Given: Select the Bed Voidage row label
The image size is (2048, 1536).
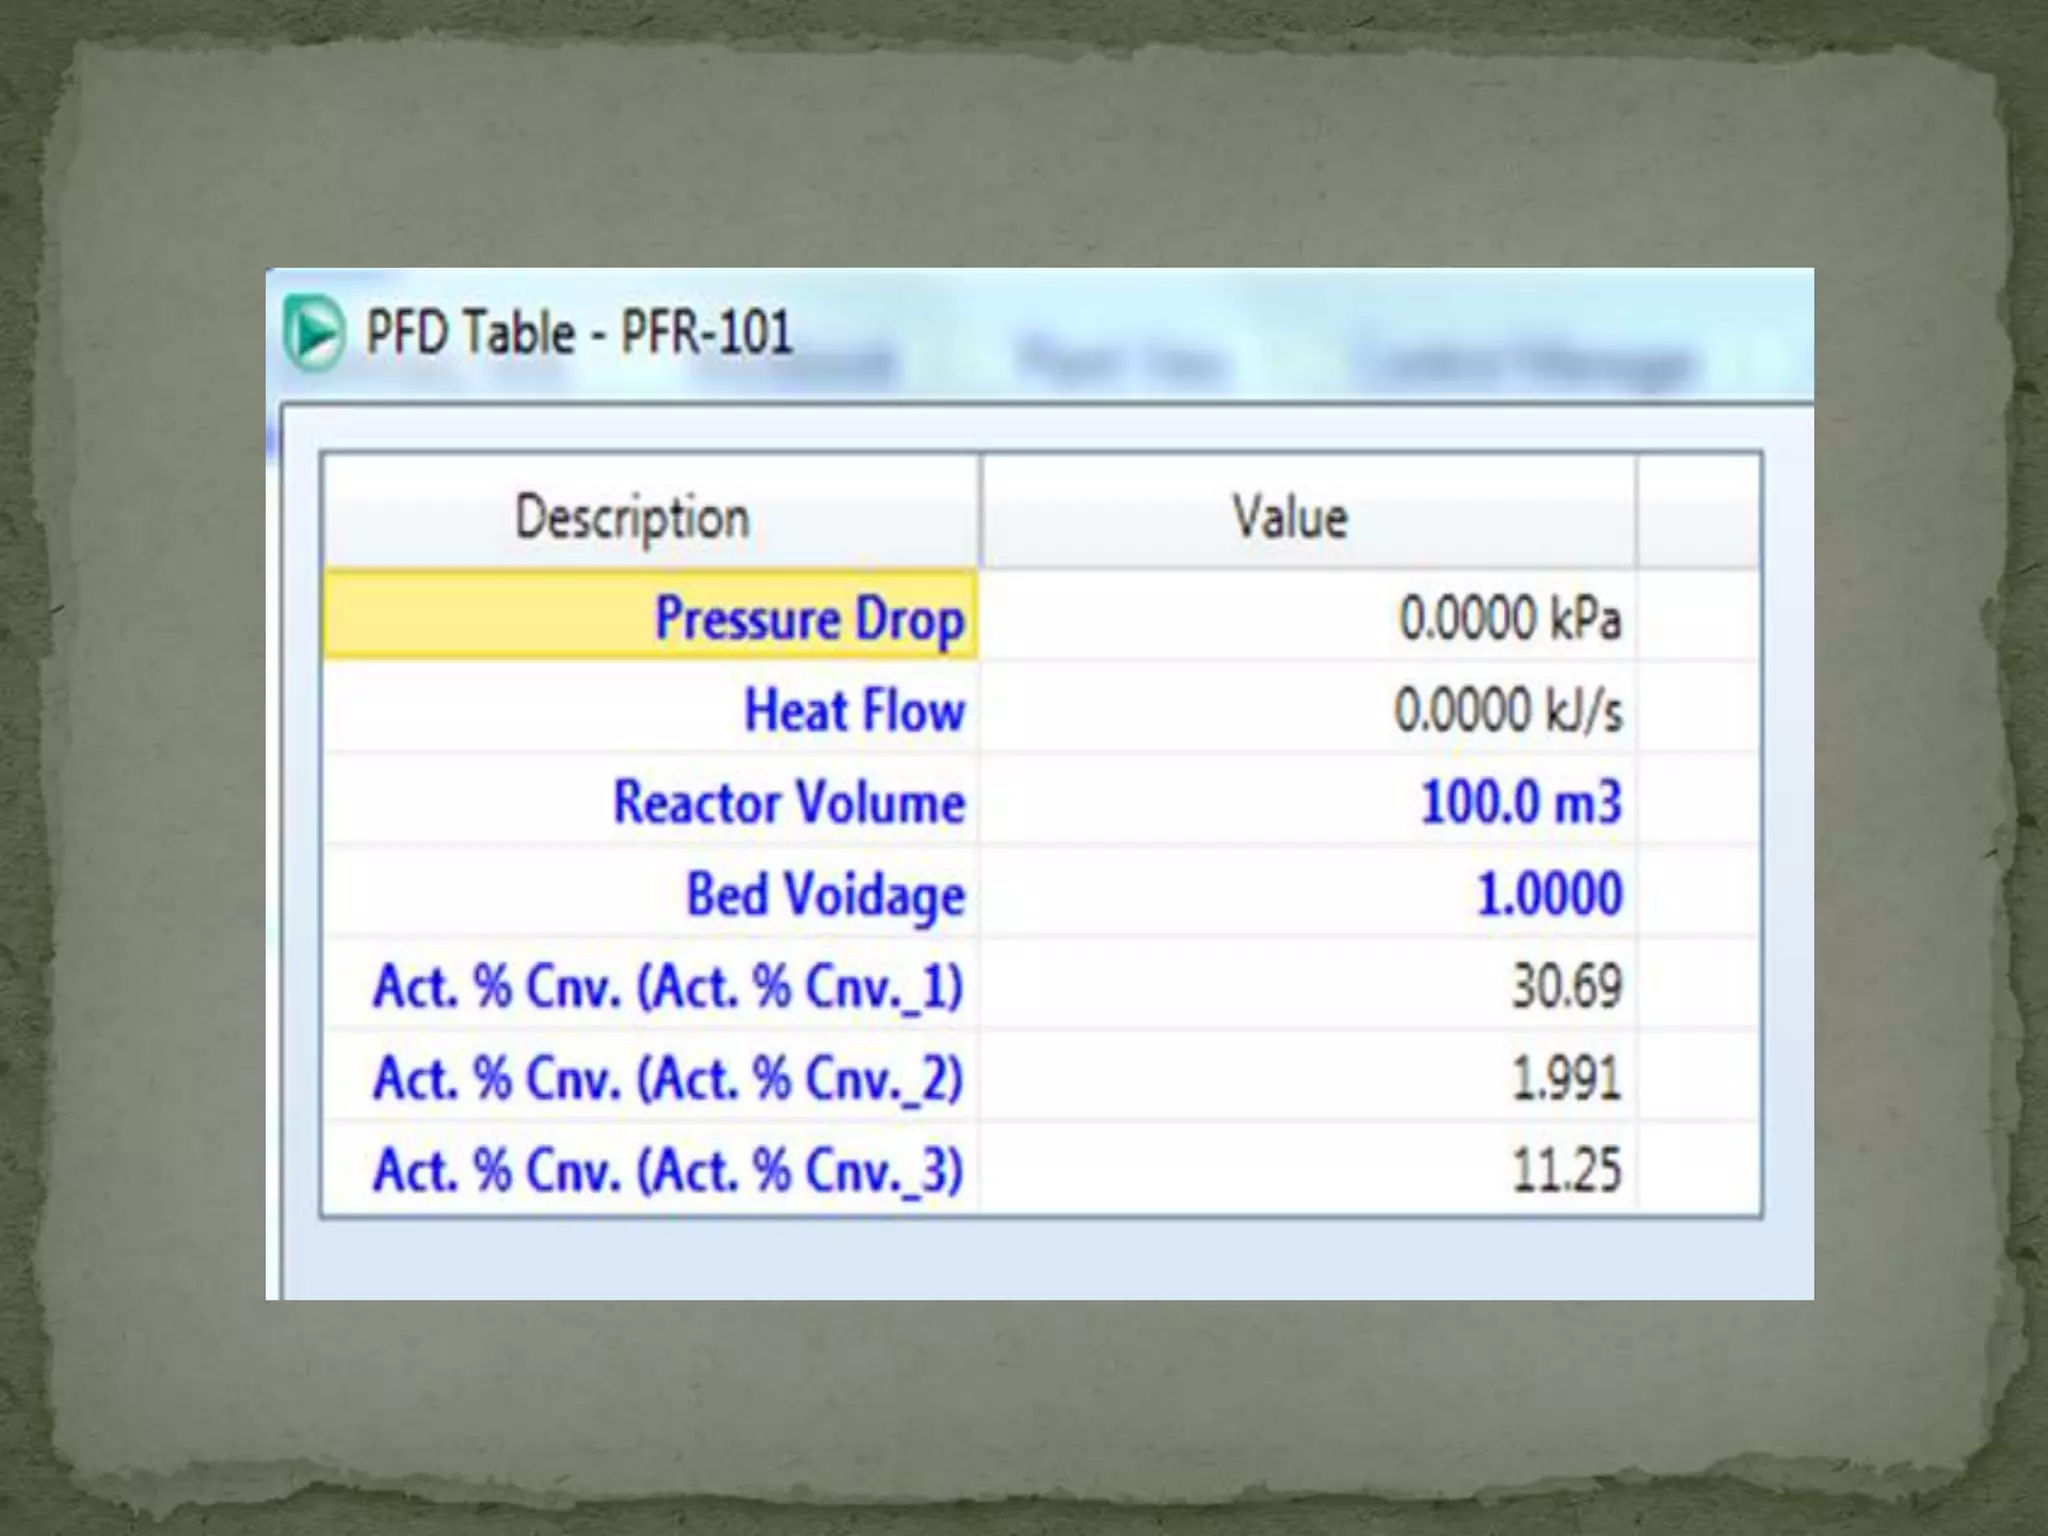Looking at the screenshot, I should pyautogui.click(x=825, y=894).
